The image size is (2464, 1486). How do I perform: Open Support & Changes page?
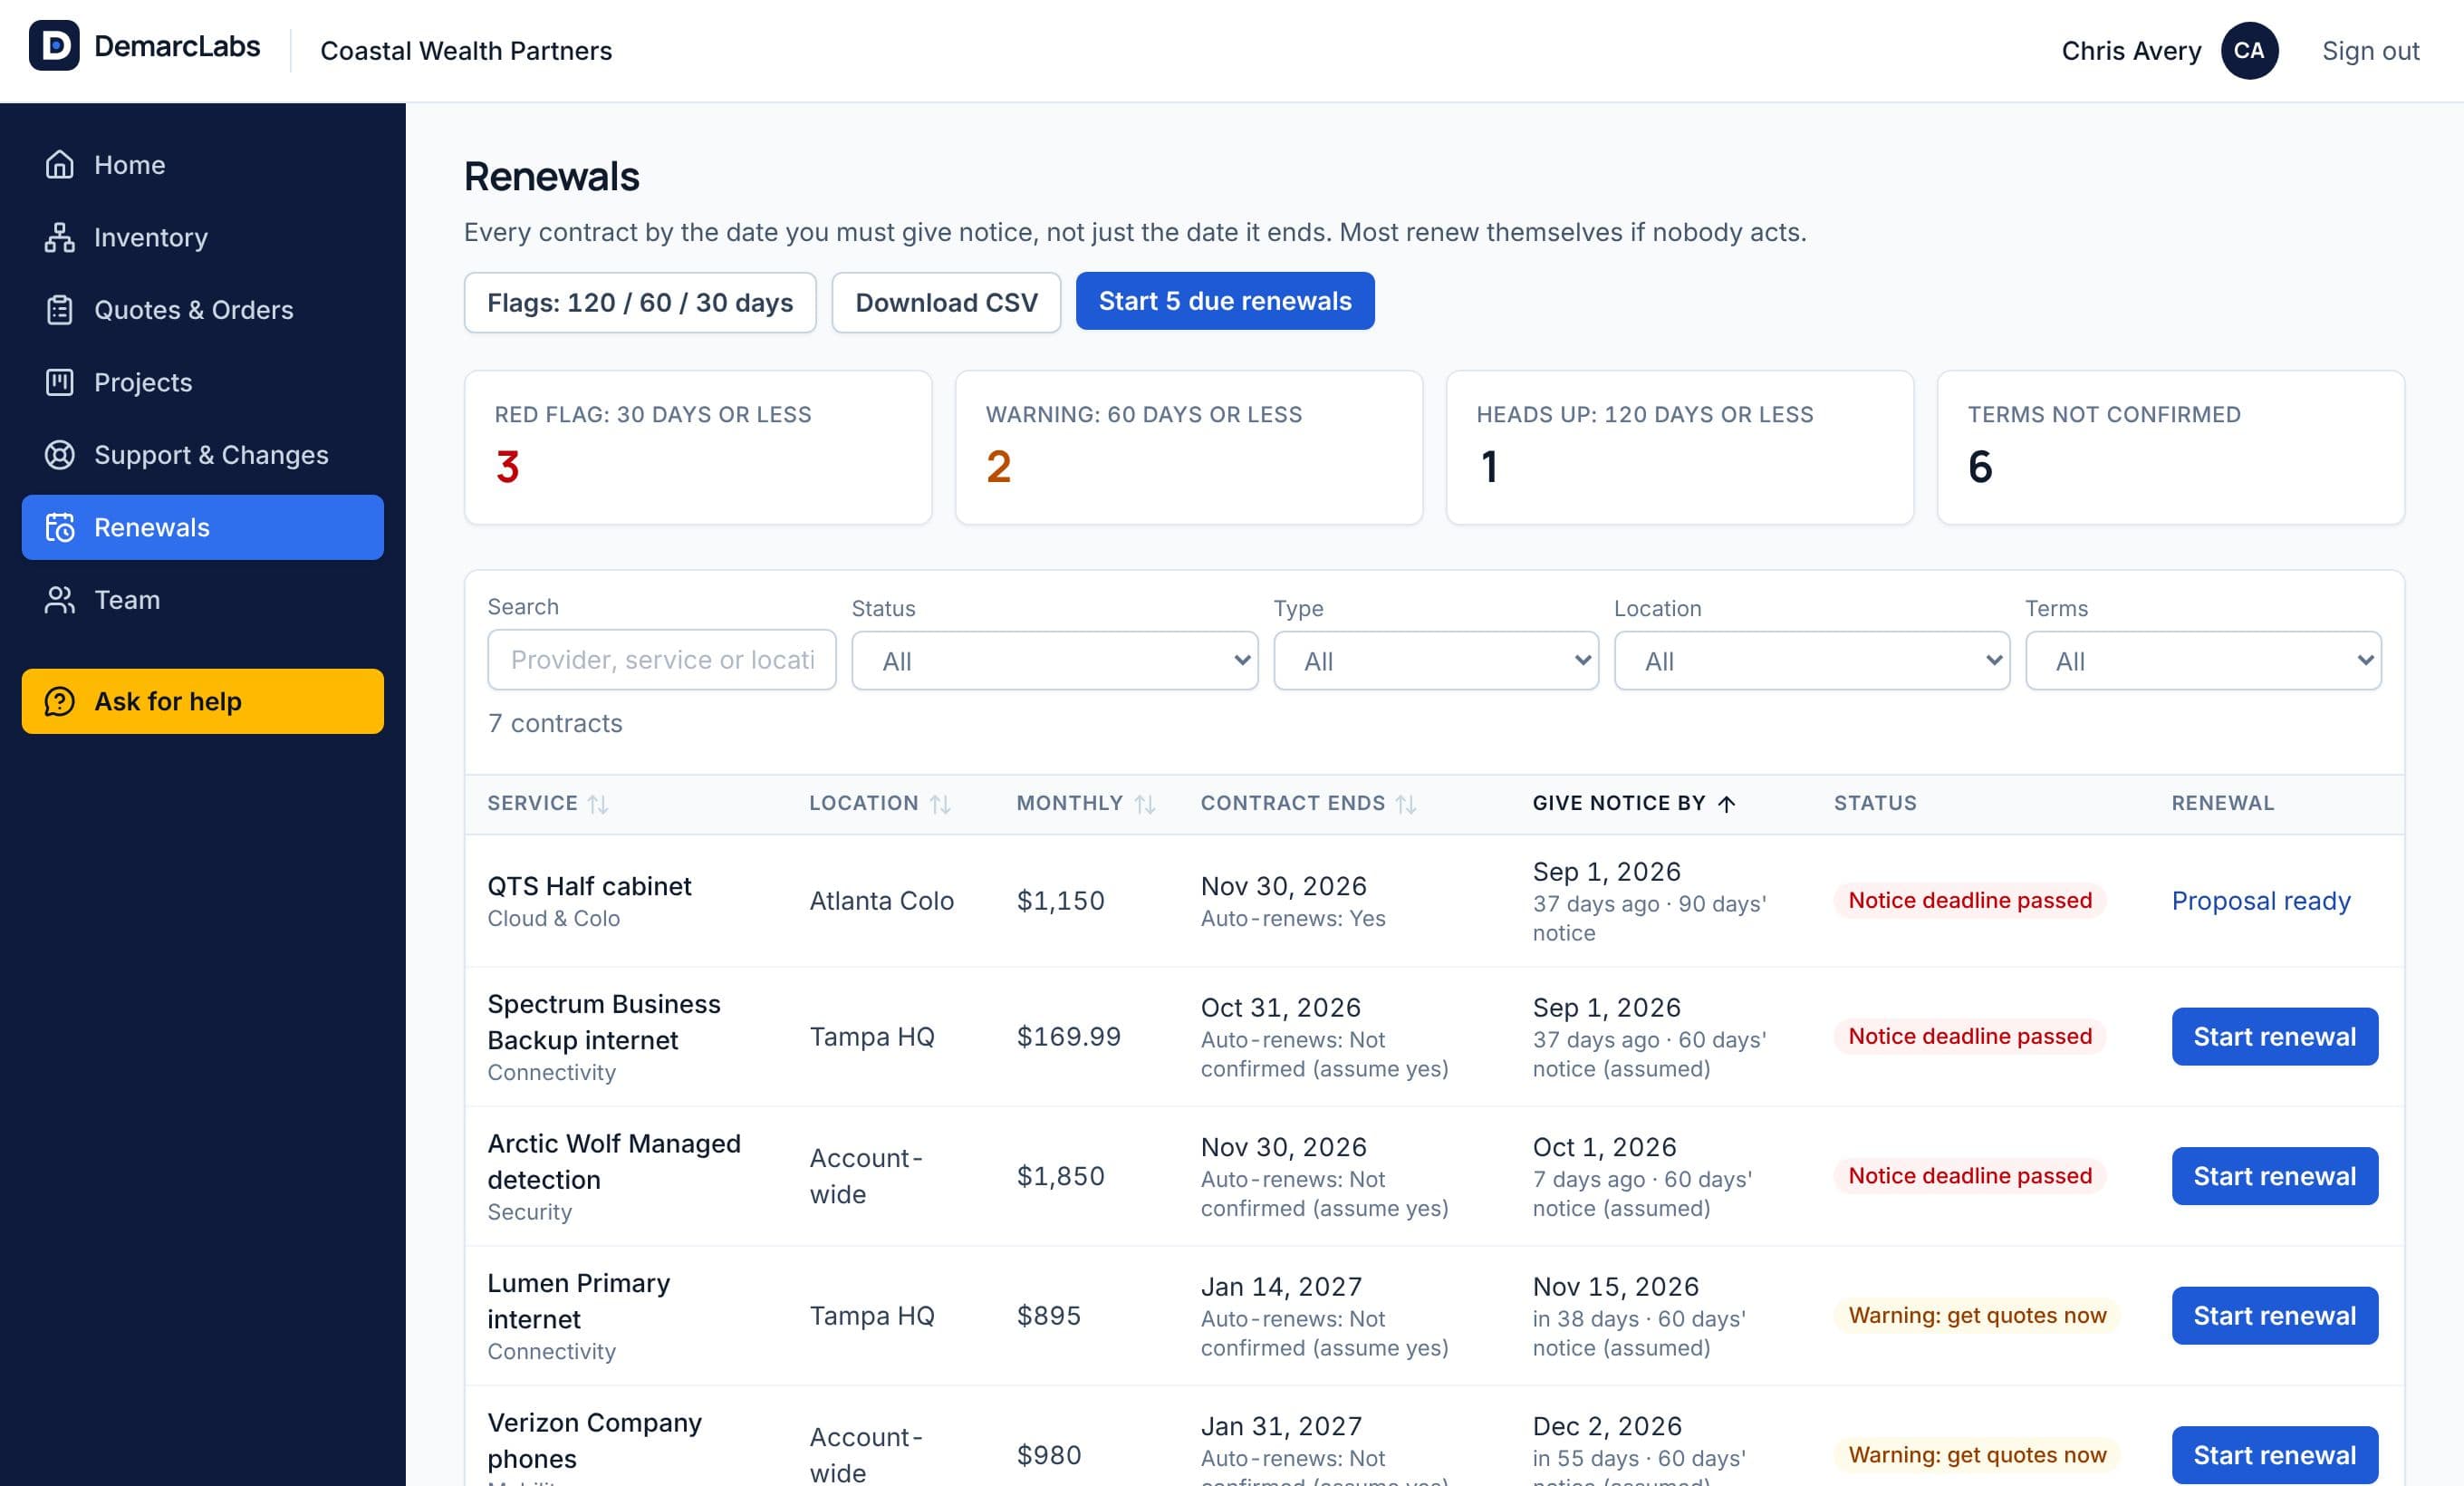coord(203,455)
